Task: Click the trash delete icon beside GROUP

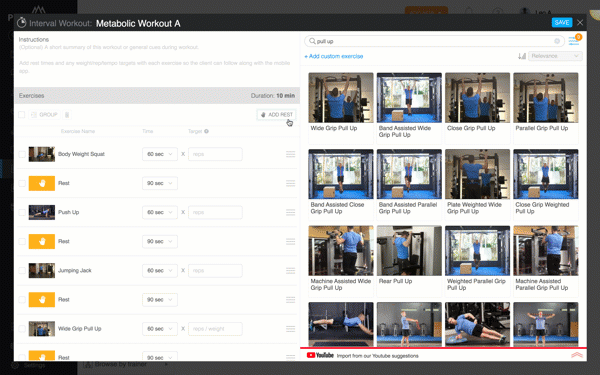Action: 67,115
